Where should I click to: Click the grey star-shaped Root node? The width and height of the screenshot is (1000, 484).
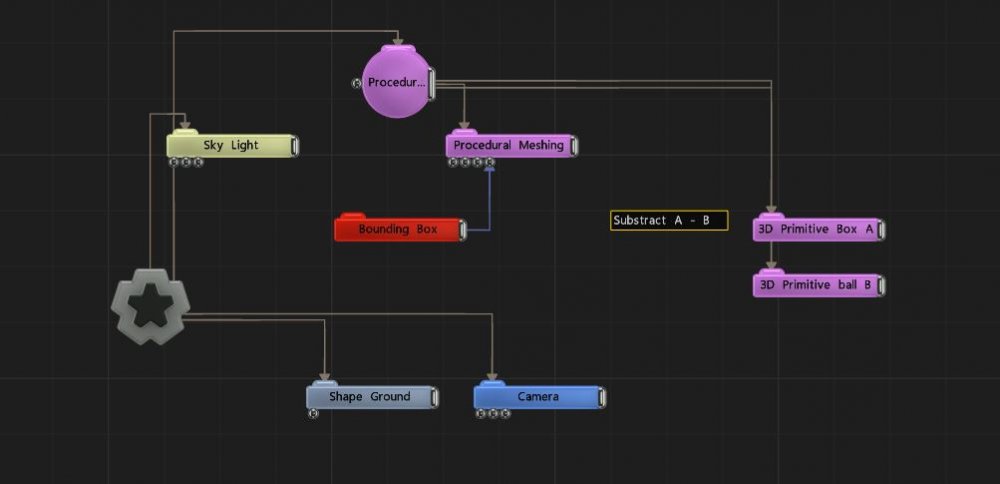click(x=149, y=307)
